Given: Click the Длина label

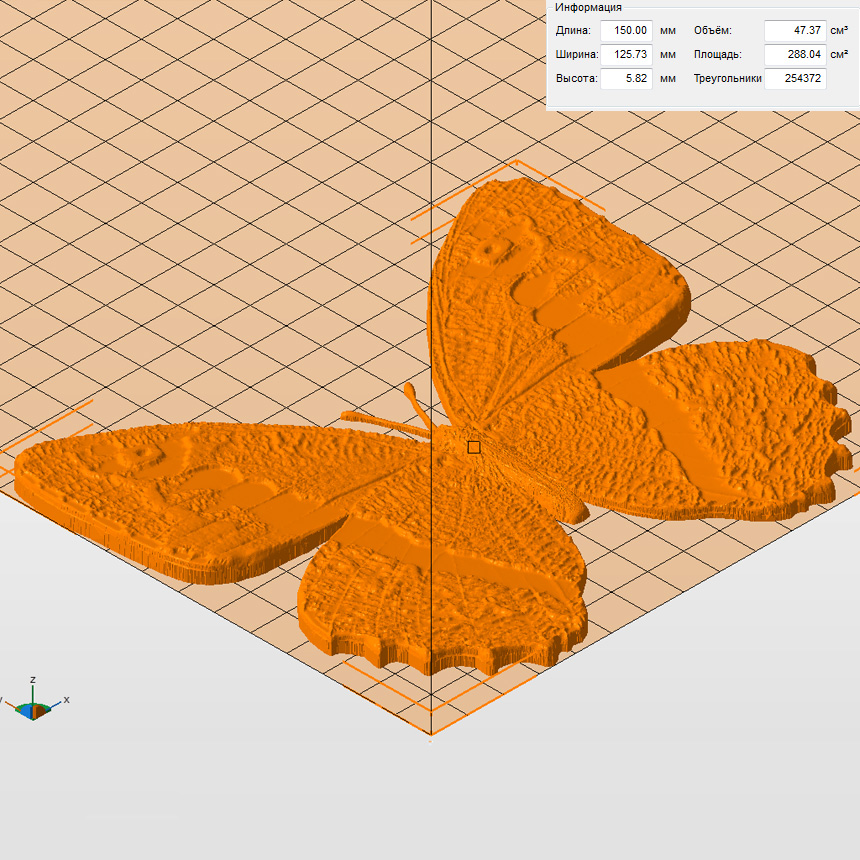Looking at the screenshot, I should click(x=573, y=31).
